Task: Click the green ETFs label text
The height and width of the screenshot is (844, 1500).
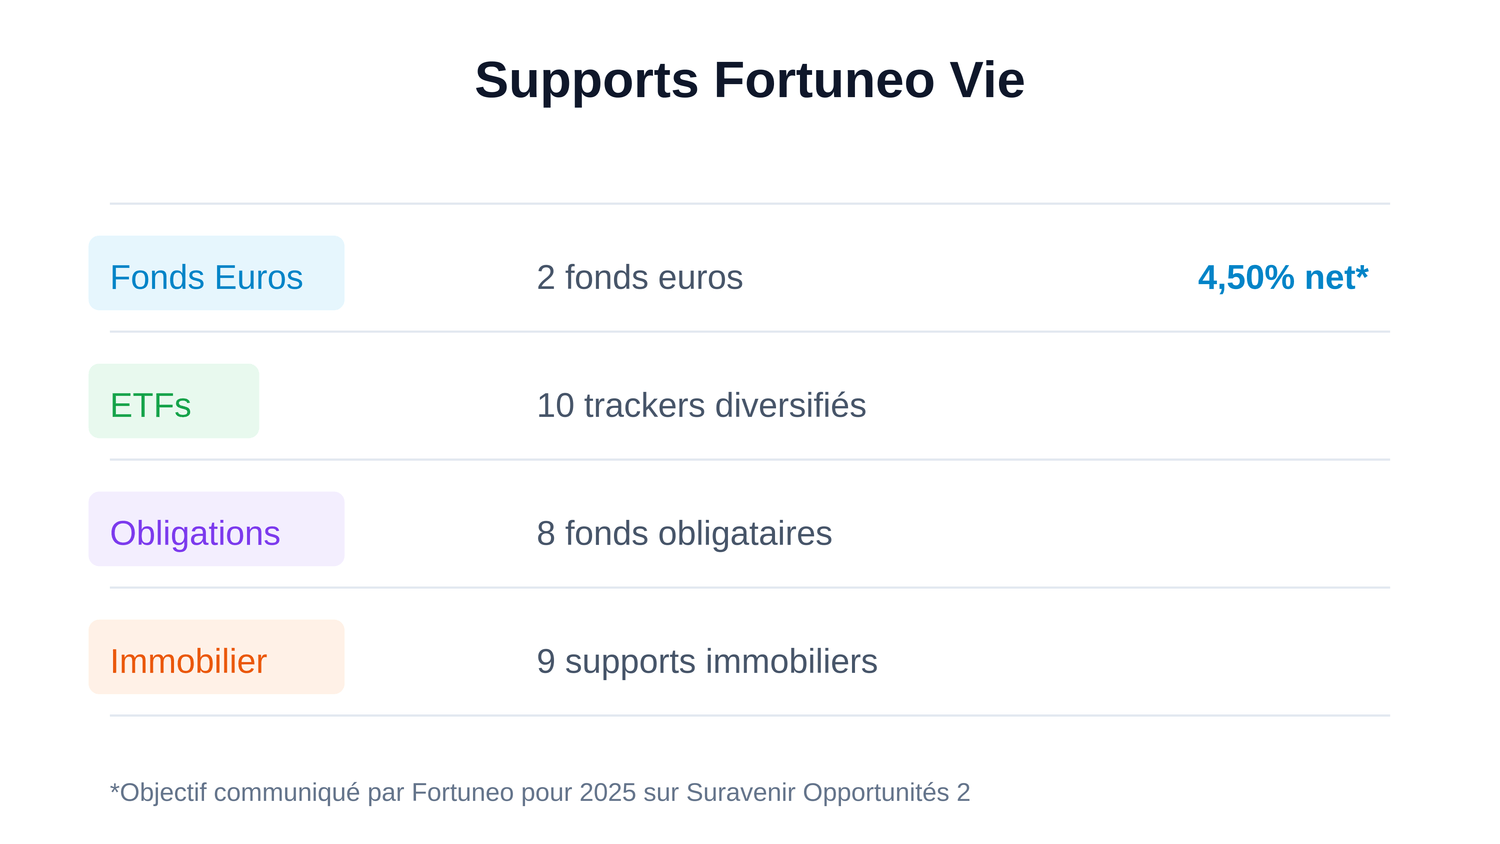Action: [x=150, y=405]
